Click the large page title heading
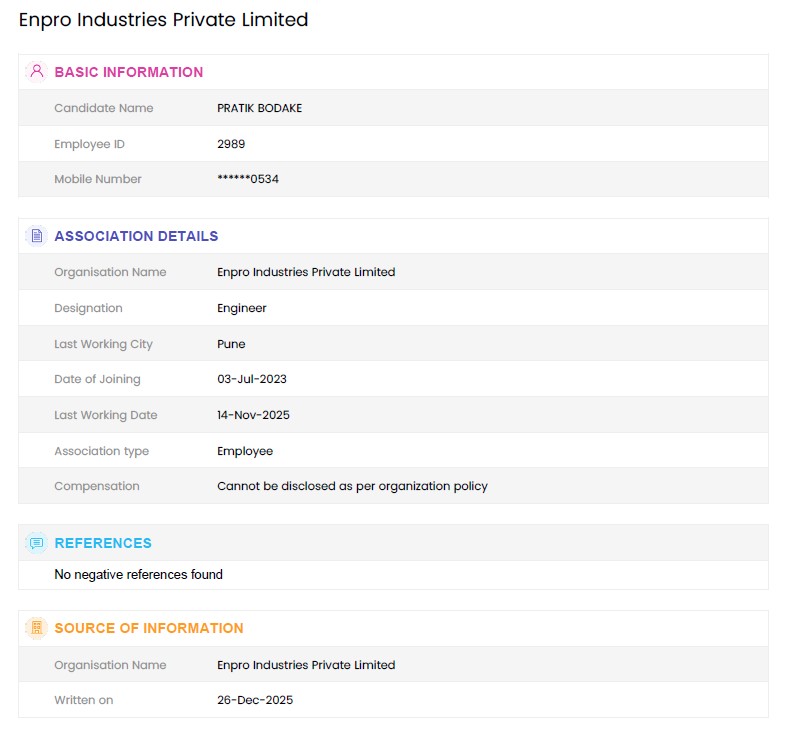 163,20
